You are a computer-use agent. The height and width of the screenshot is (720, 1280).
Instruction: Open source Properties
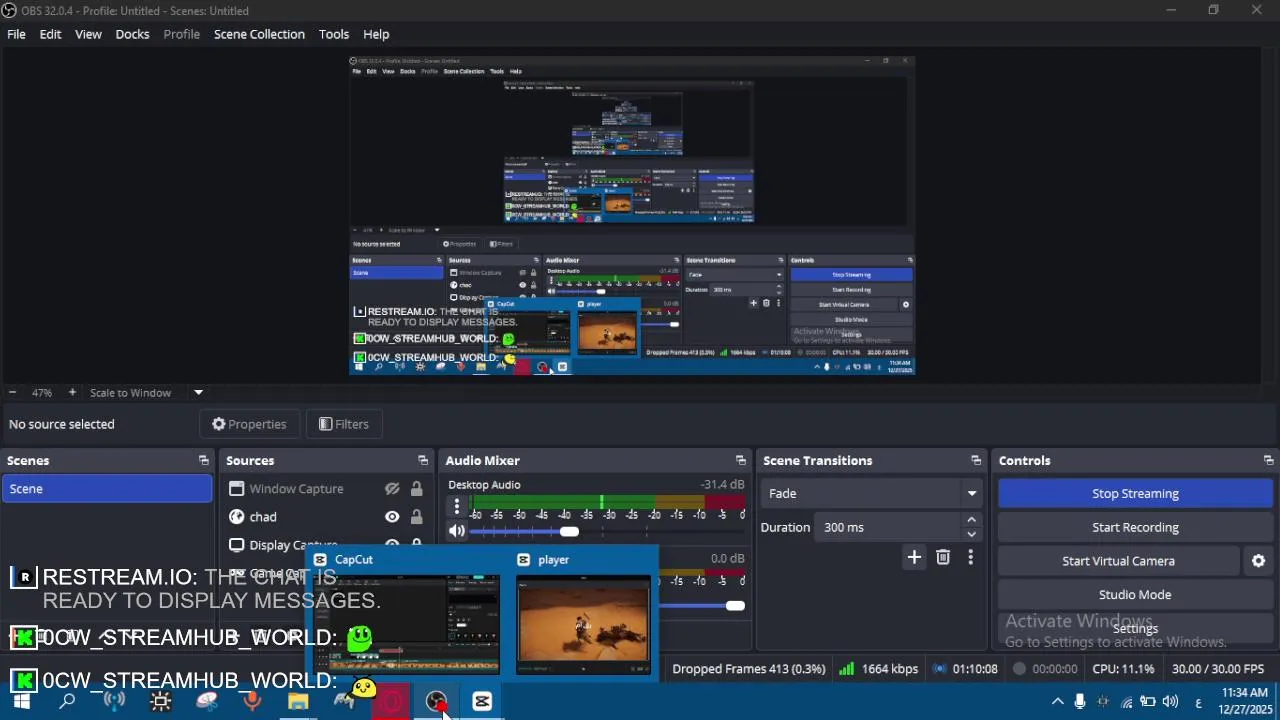[x=249, y=424]
